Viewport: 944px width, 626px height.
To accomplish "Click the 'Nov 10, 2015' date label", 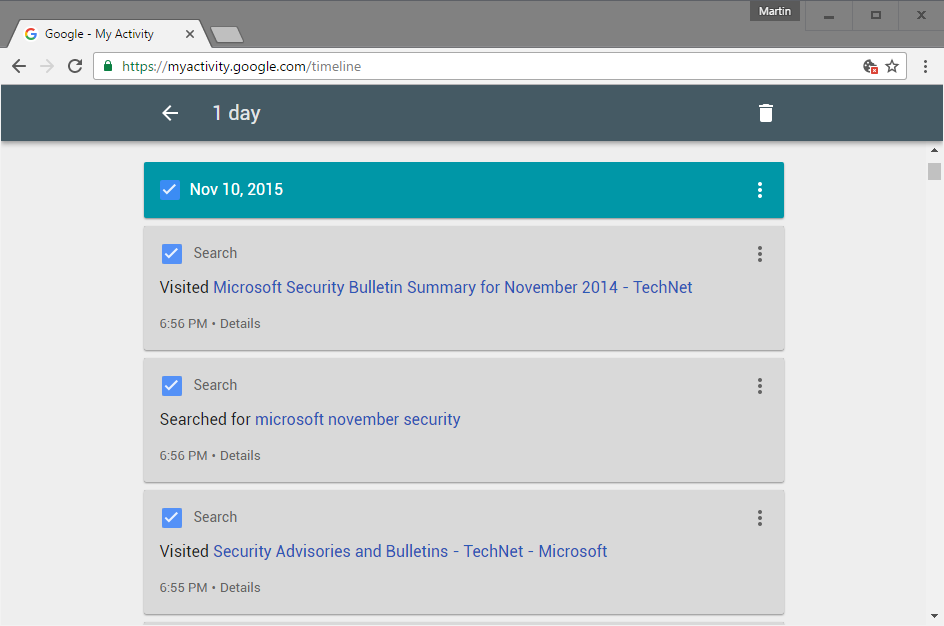I will pos(237,190).
